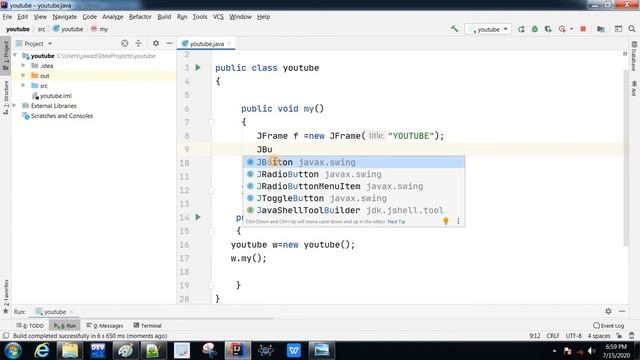Click the Profiler run icon
This screenshot has height=360, width=640.
[562, 29]
